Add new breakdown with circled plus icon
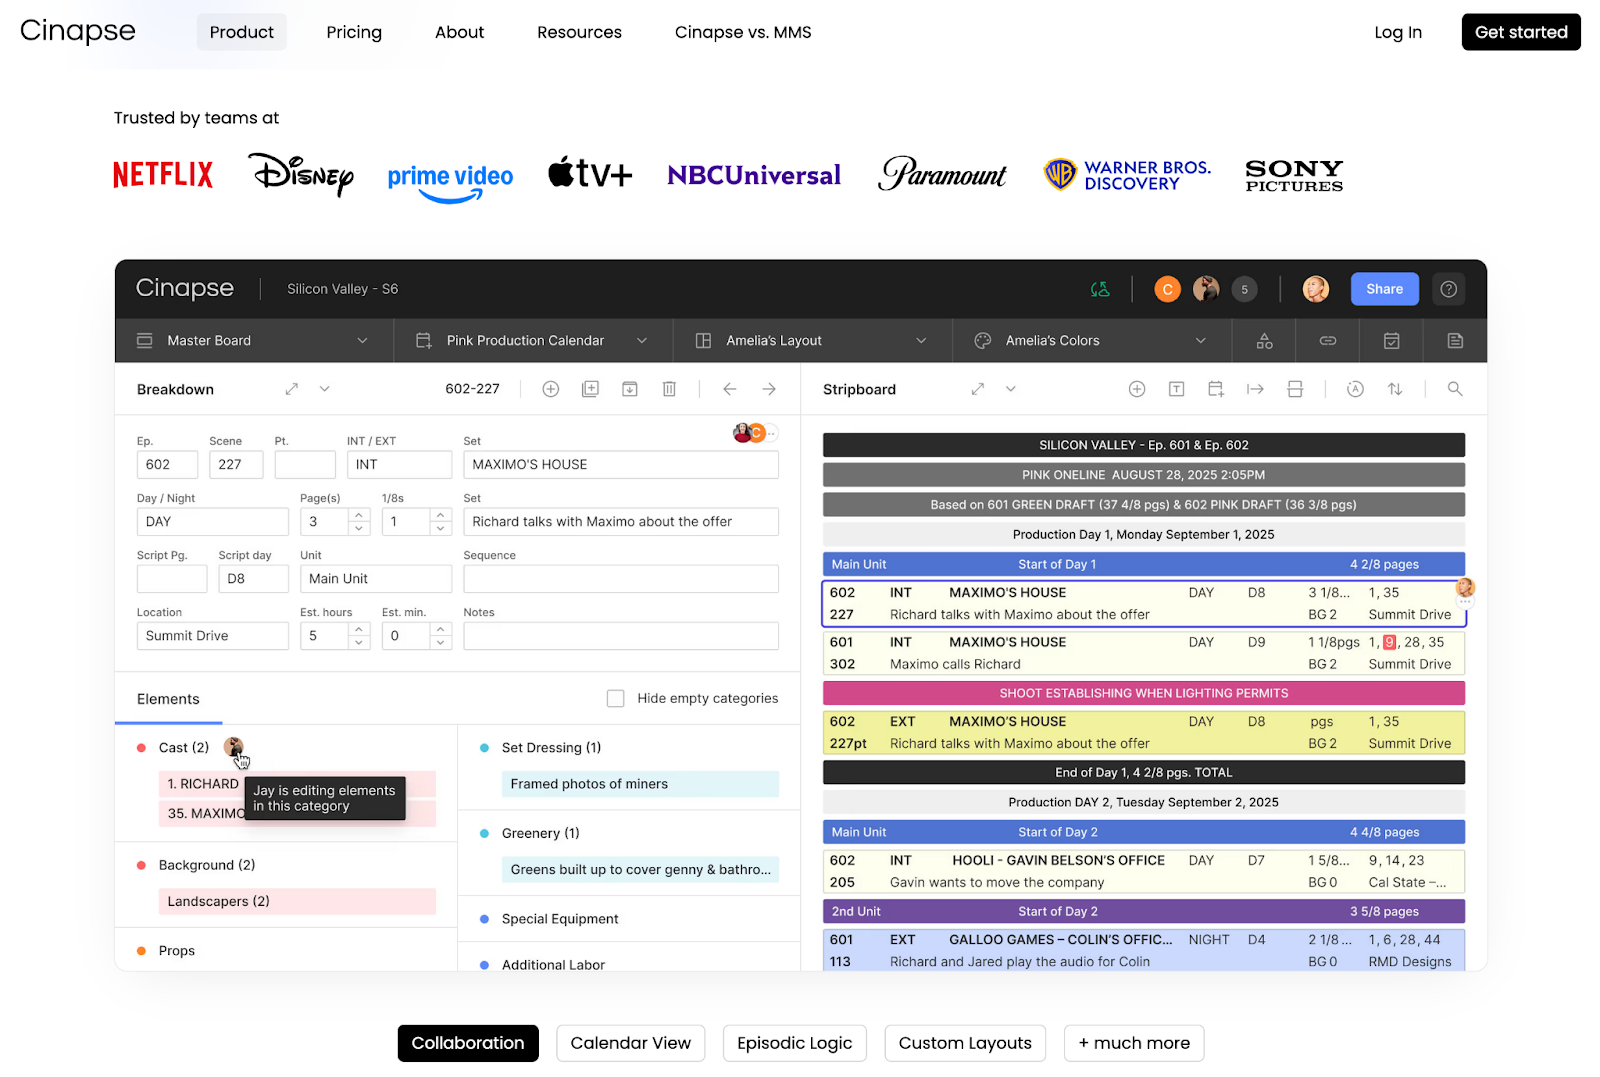 pos(550,389)
